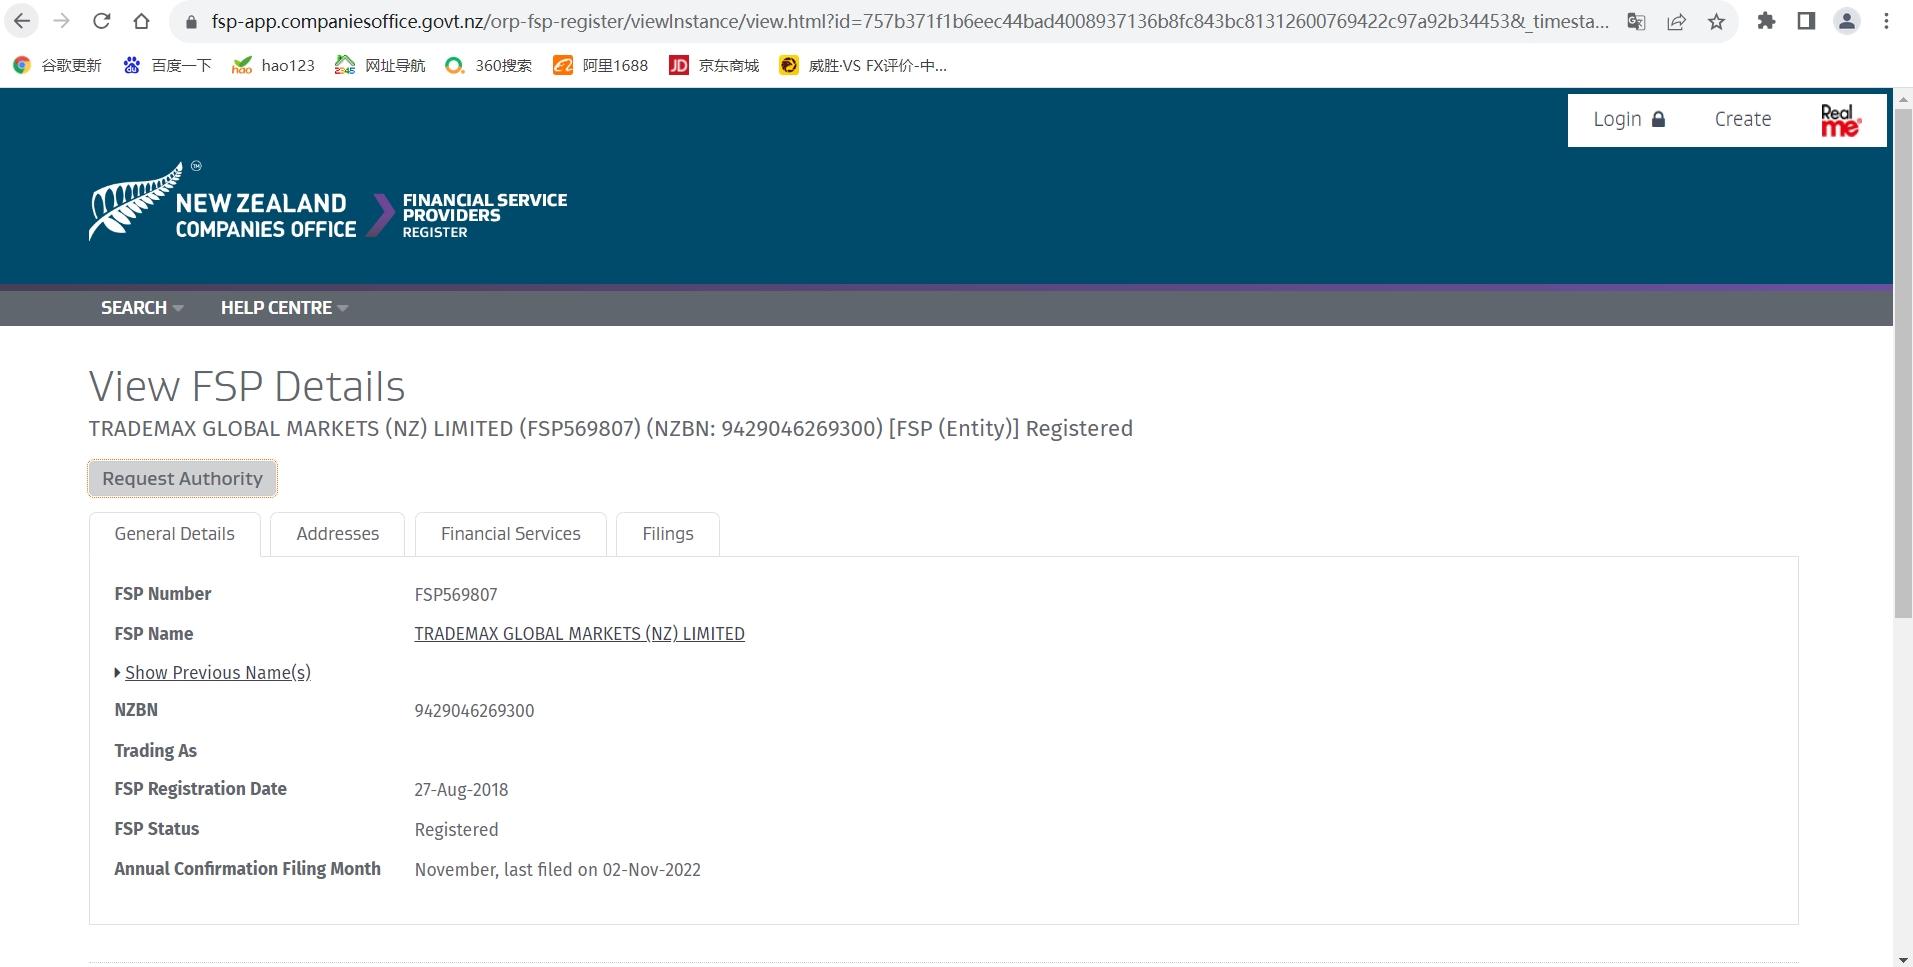The image size is (1913, 967).
Task: Go forward in browser history
Action: click(x=61, y=21)
